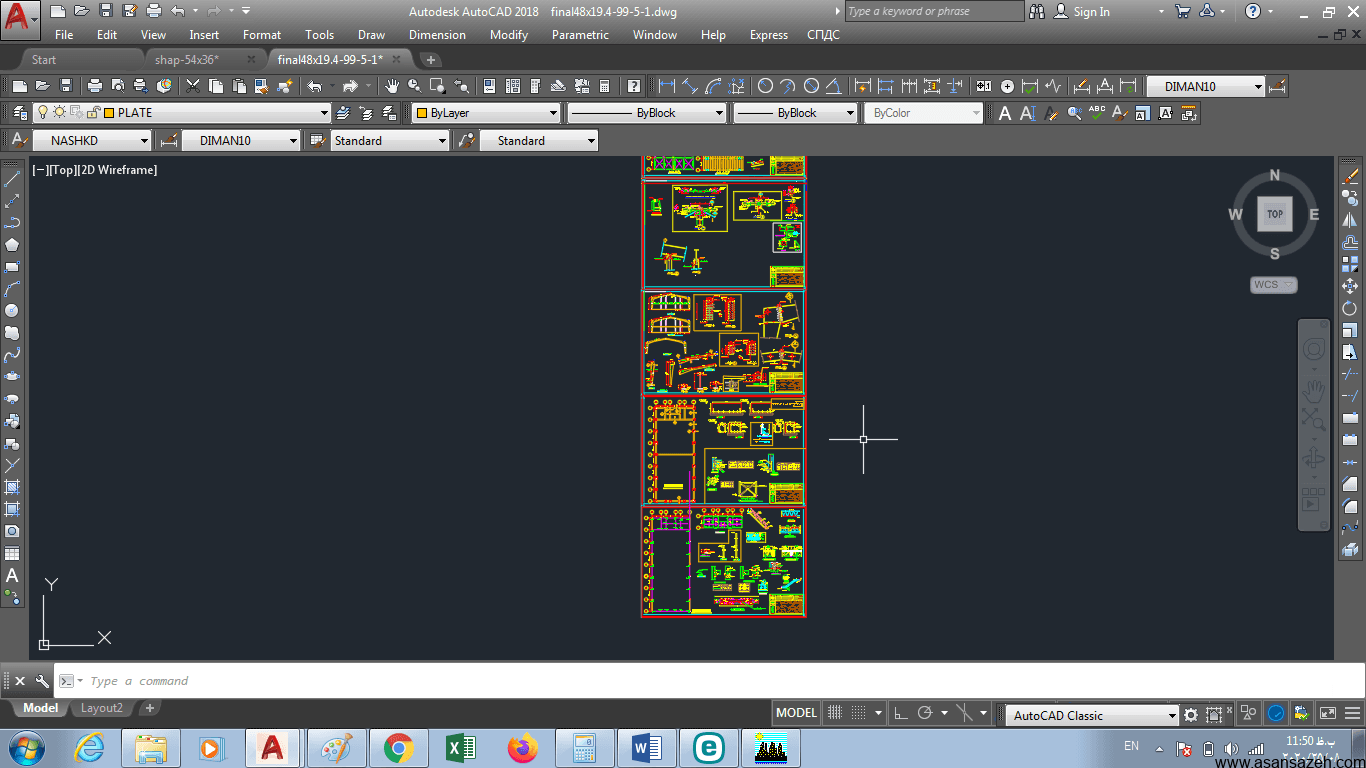Open the Modify menu
Image resolution: width=1366 pixels, height=768 pixels.
(x=509, y=35)
